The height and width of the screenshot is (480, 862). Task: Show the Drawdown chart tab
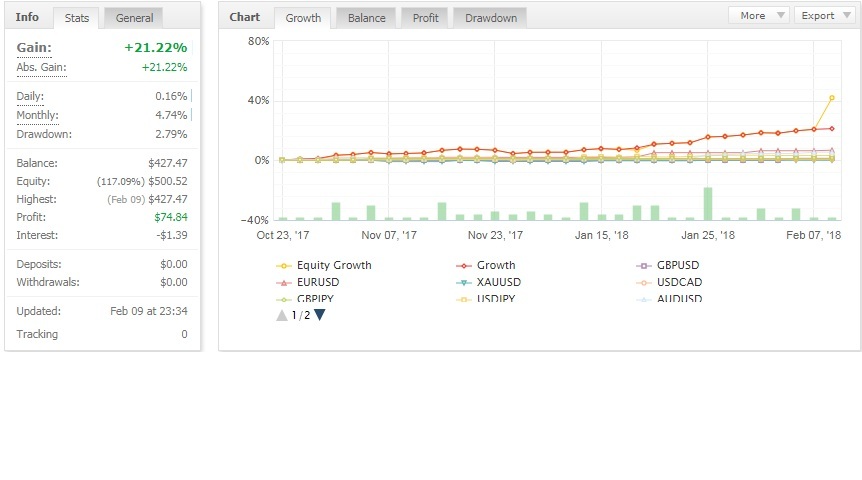490,18
